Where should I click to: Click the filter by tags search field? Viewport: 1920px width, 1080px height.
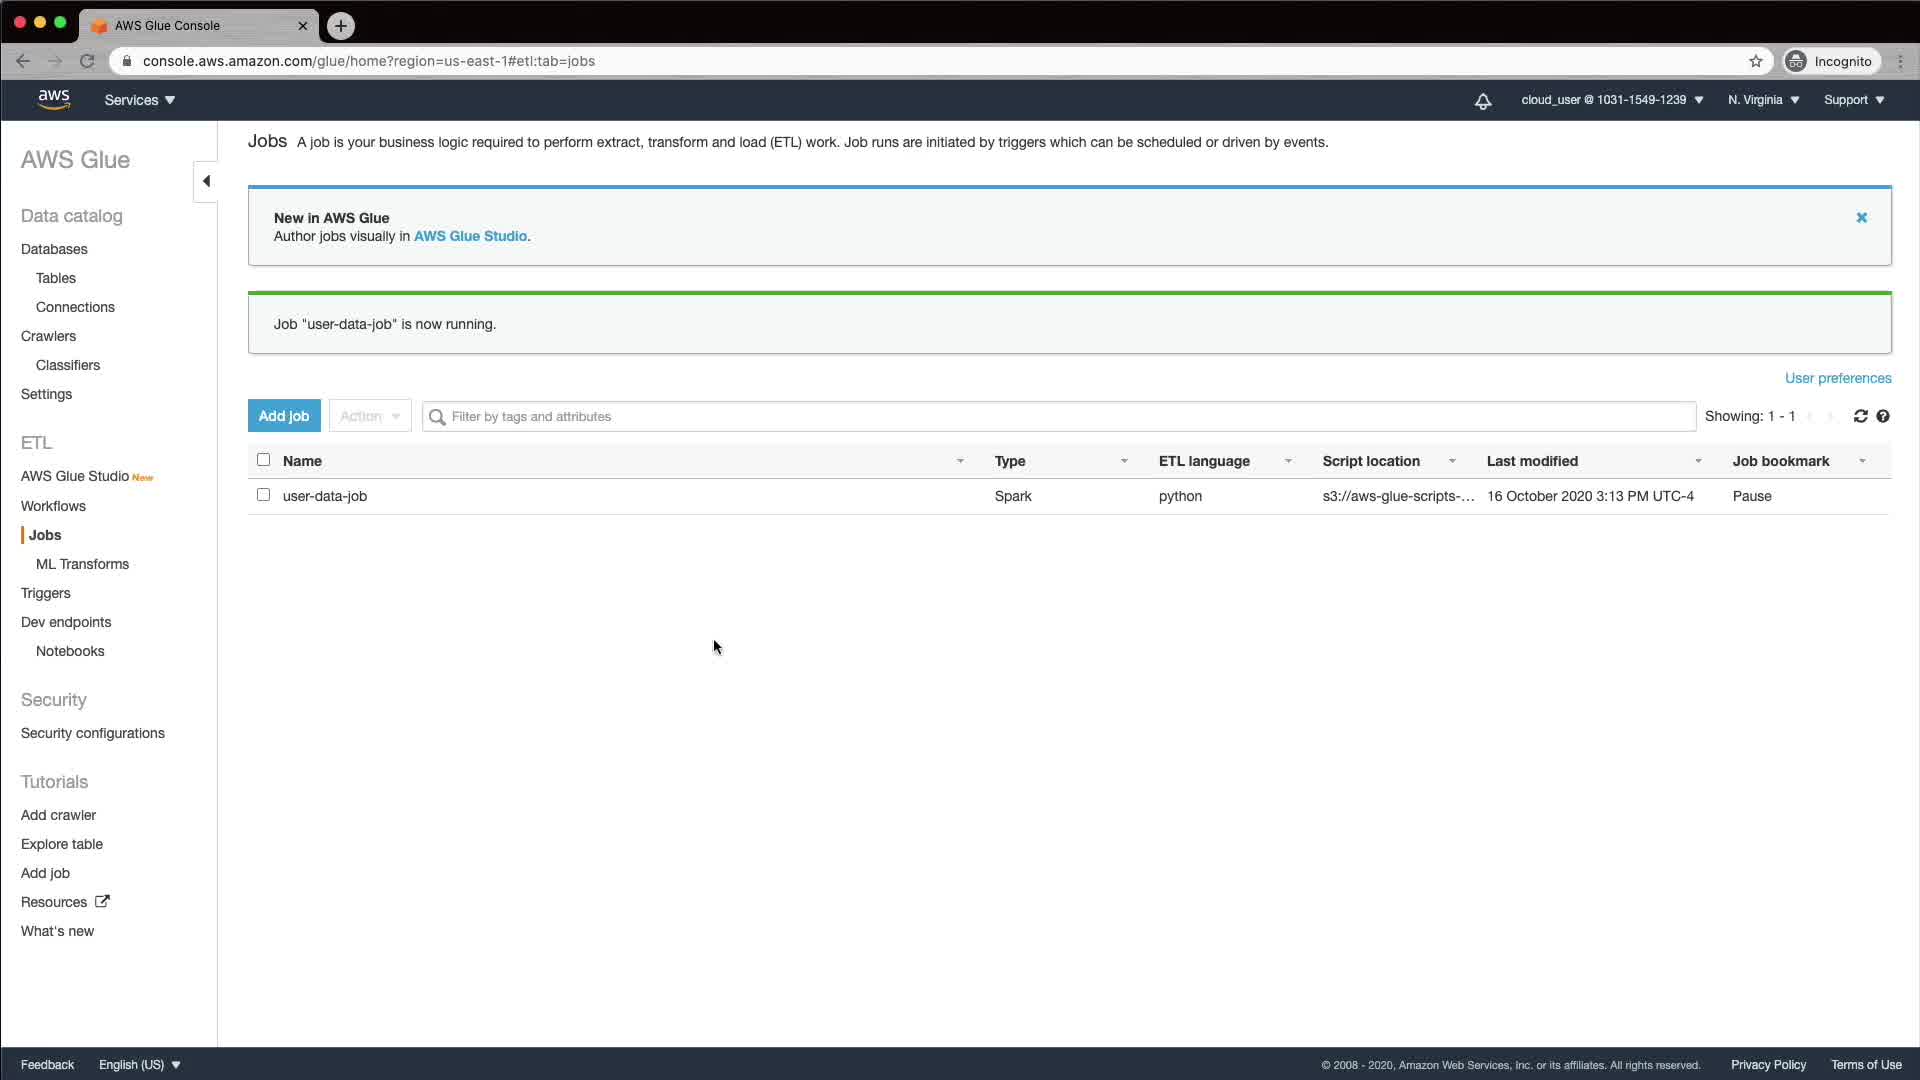point(1060,416)
